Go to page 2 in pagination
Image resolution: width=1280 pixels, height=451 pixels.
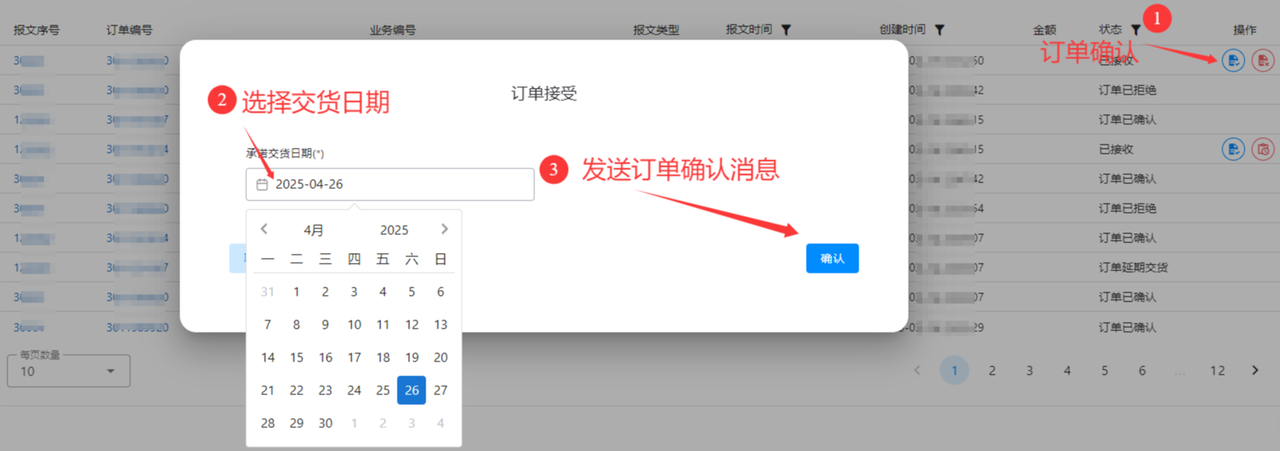(992, 370)
